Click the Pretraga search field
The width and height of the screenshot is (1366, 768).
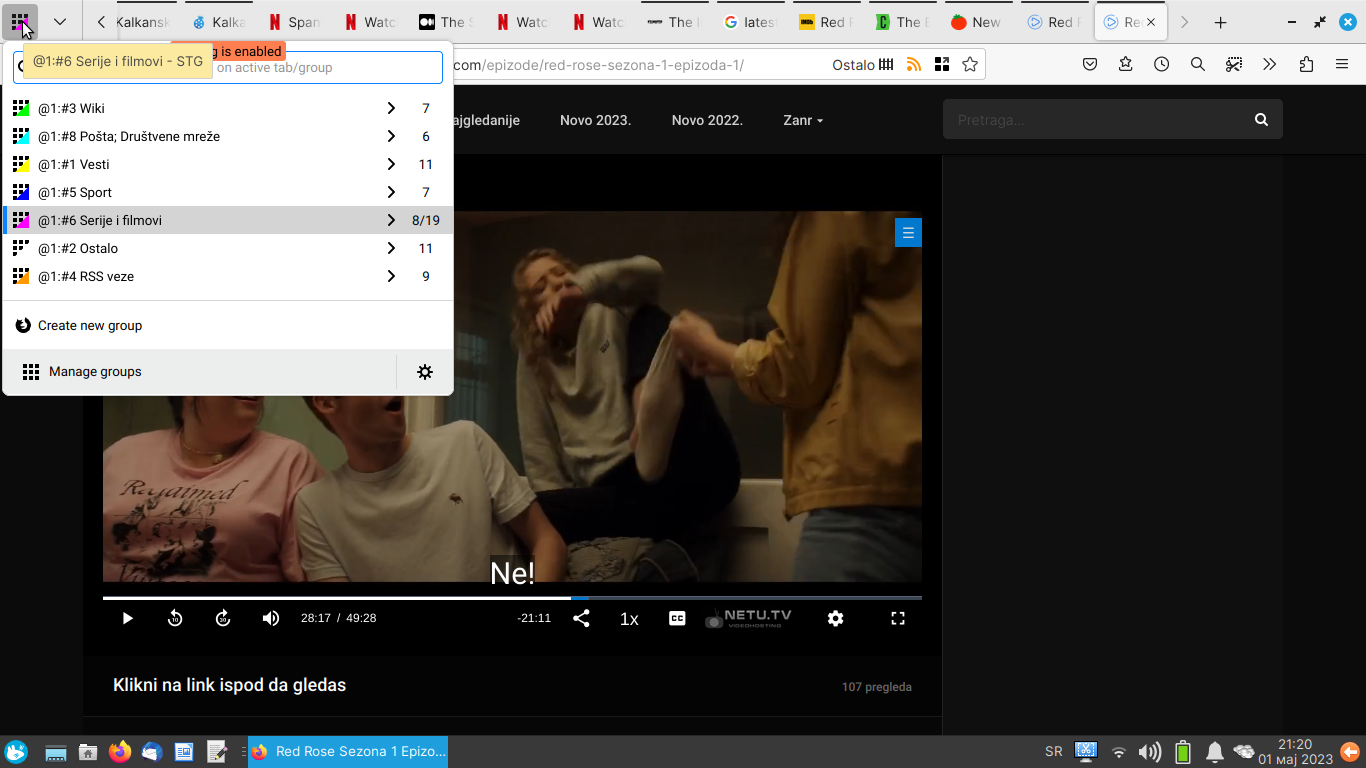pyautogui.click(x=1093, y=120)
